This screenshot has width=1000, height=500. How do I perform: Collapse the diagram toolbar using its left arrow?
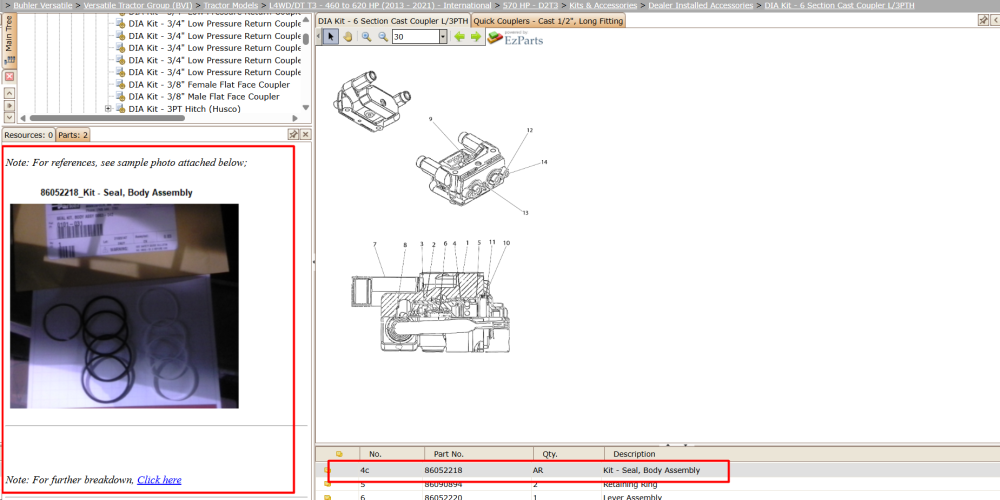(319, 37)
